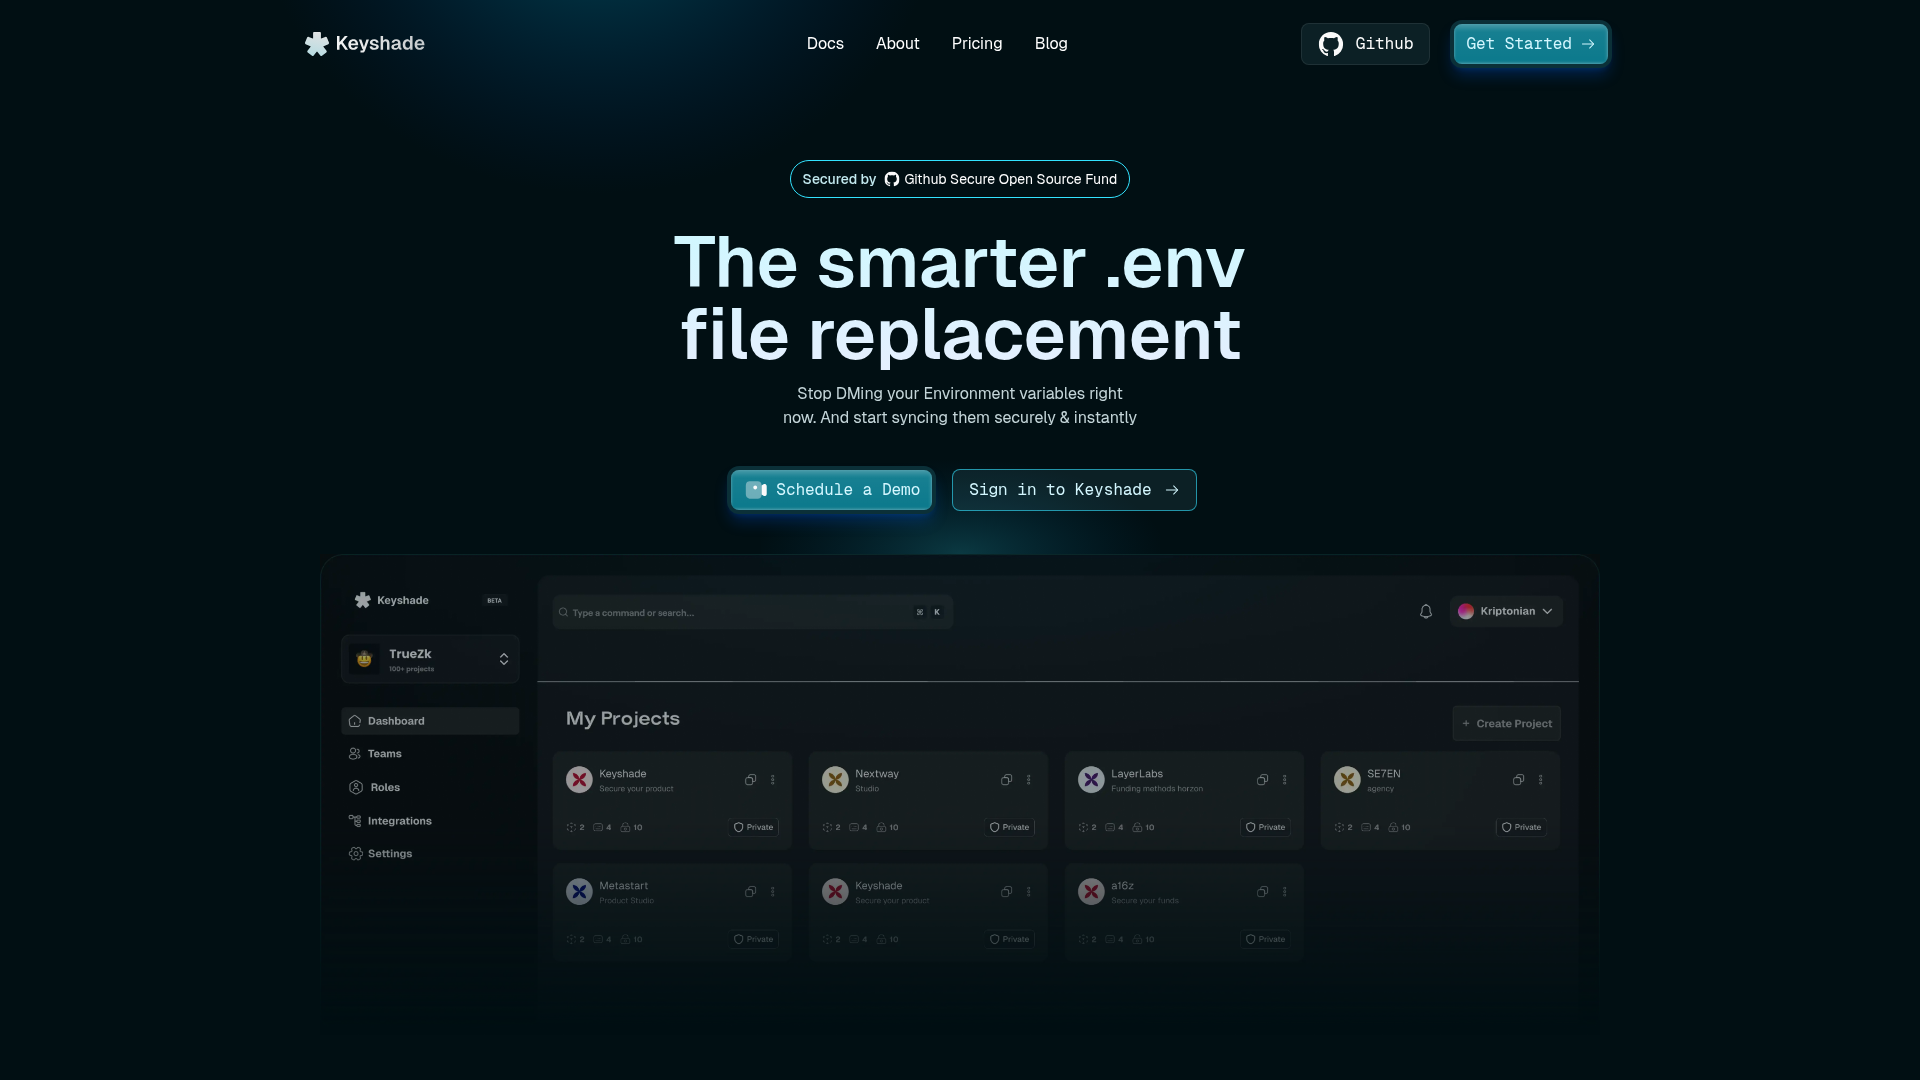Click the Keyshade logo in the header

365,44
